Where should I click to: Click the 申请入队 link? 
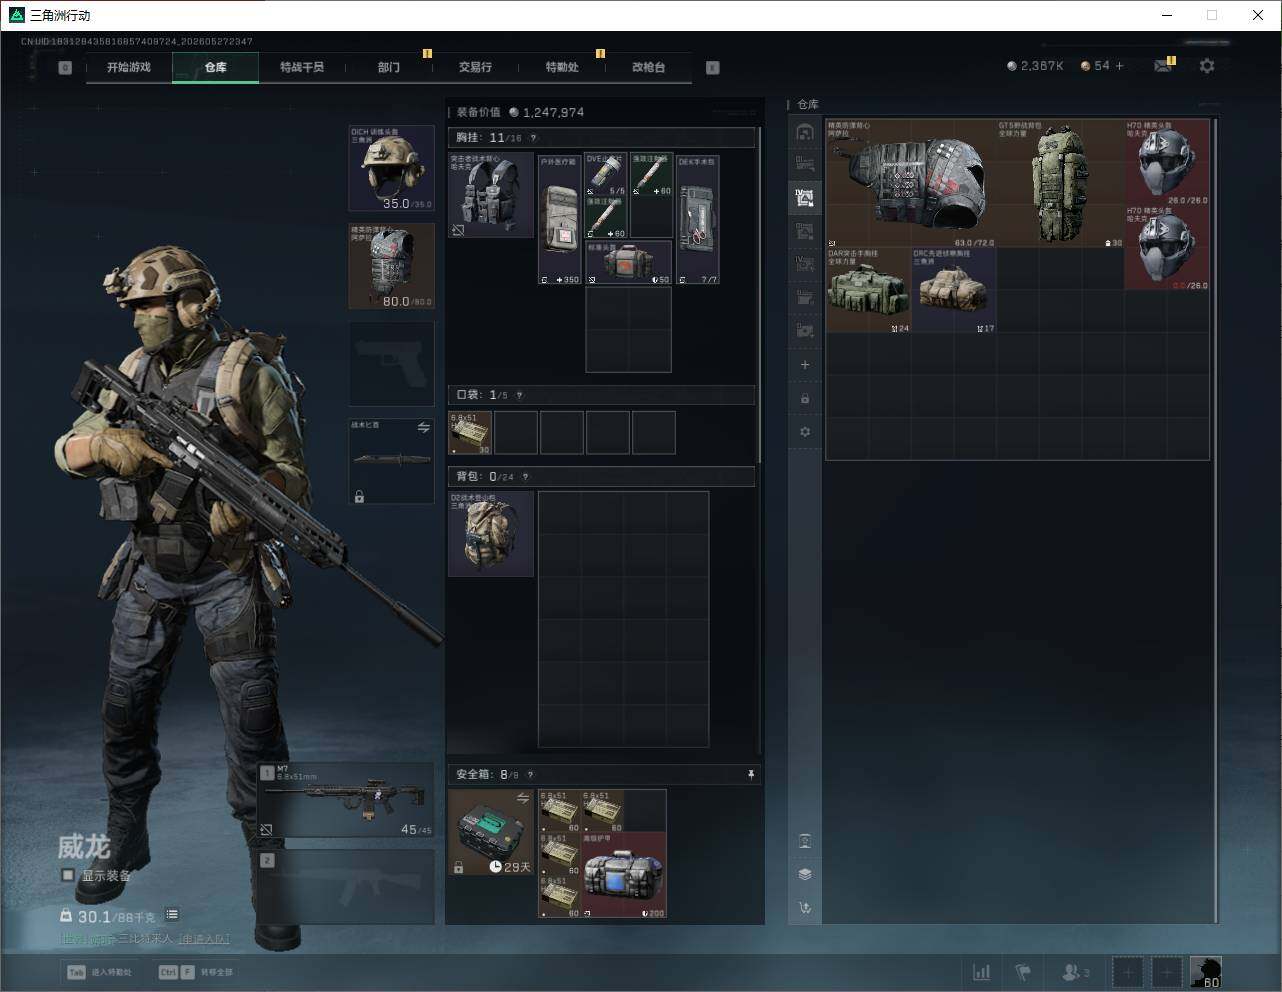204,938
